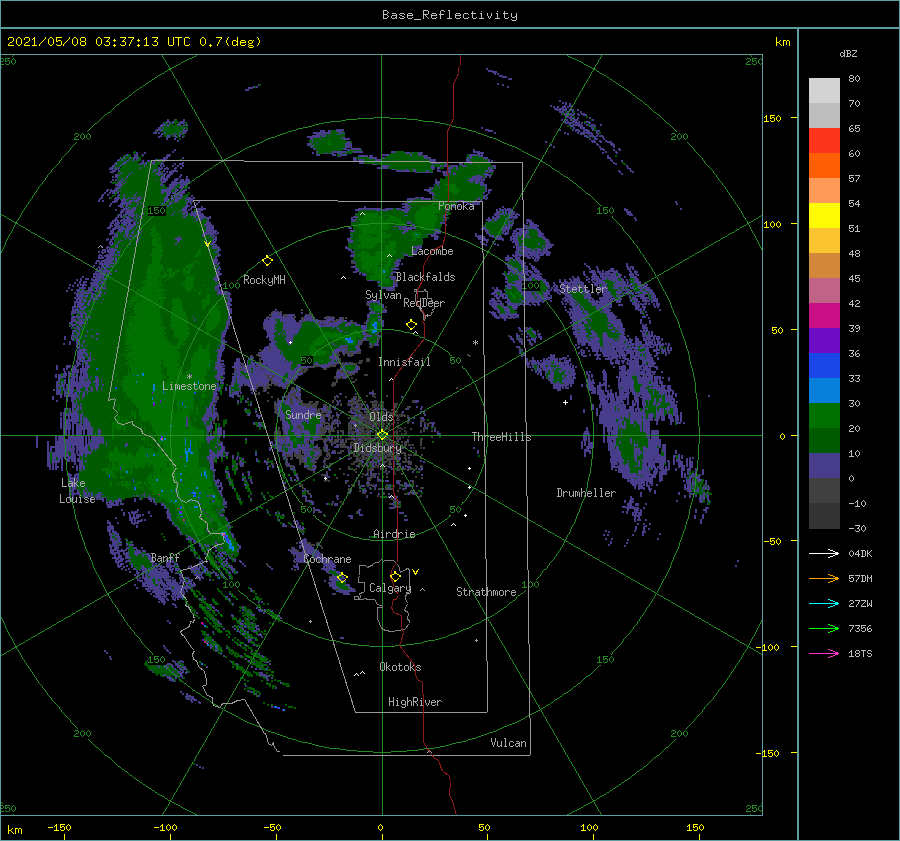Select the Okotoks label
Image resolution: width=900 pixels, height=841 pixels.
click(x=401, y=667)
